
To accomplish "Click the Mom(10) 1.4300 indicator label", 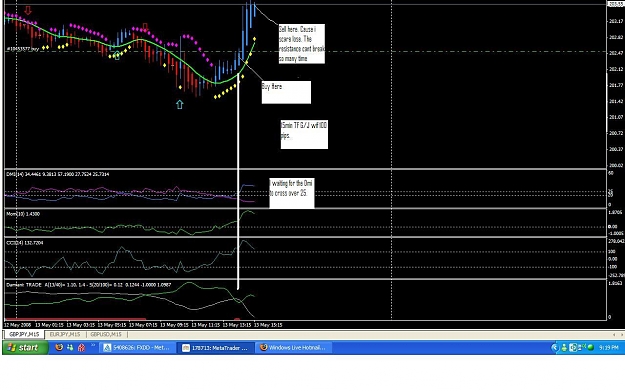I will click(x=23, y=214).
